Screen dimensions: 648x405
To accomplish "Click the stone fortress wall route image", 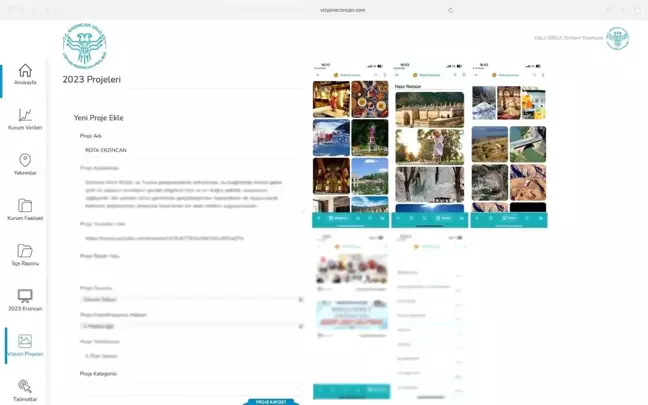I will [x=430, y=110].
